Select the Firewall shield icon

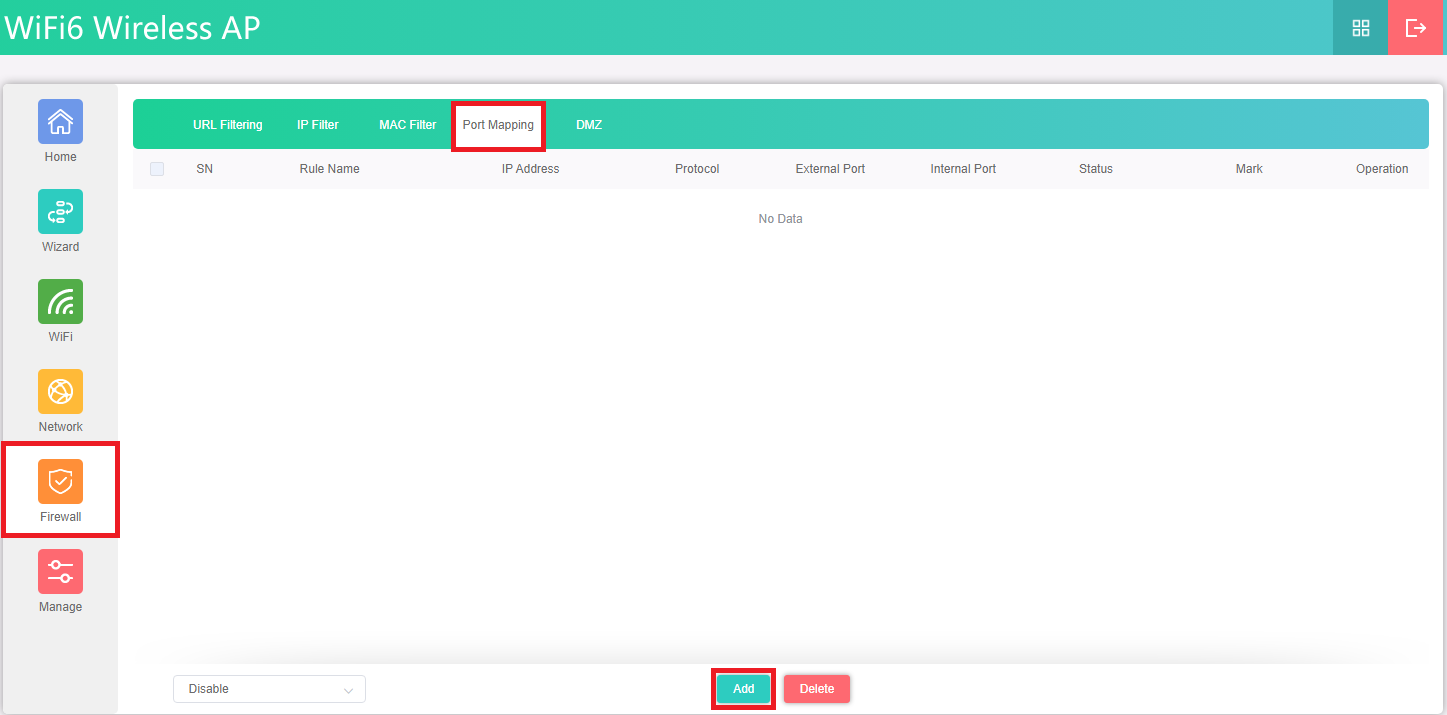click(x=60, y=482)
